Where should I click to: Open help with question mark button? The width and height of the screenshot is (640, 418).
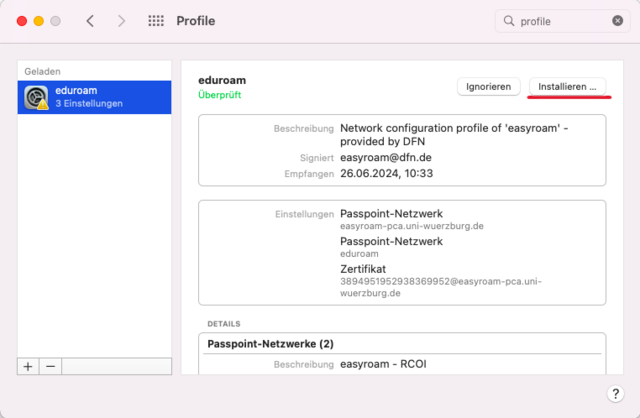coord(615,394)
